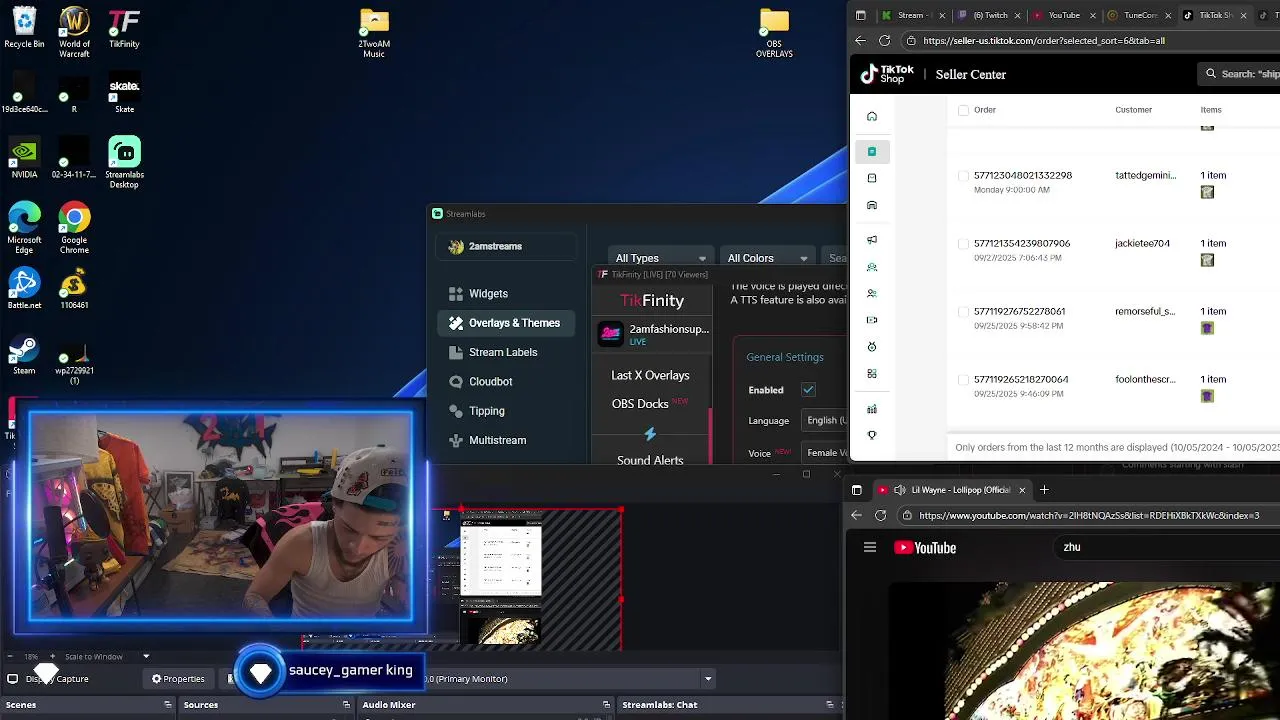Click customer name jackietee704
The image size is (1280, 720).
[x=1142, y=244]
